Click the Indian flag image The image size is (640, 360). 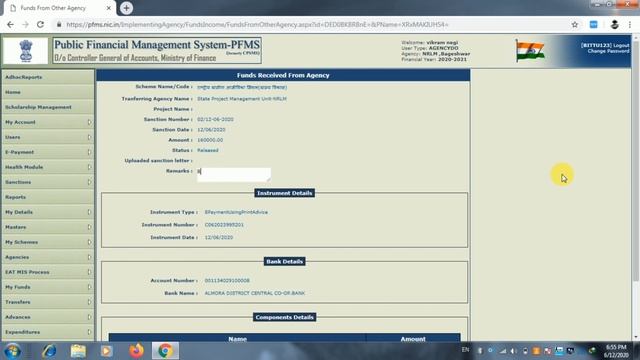[x=530, y=51]
